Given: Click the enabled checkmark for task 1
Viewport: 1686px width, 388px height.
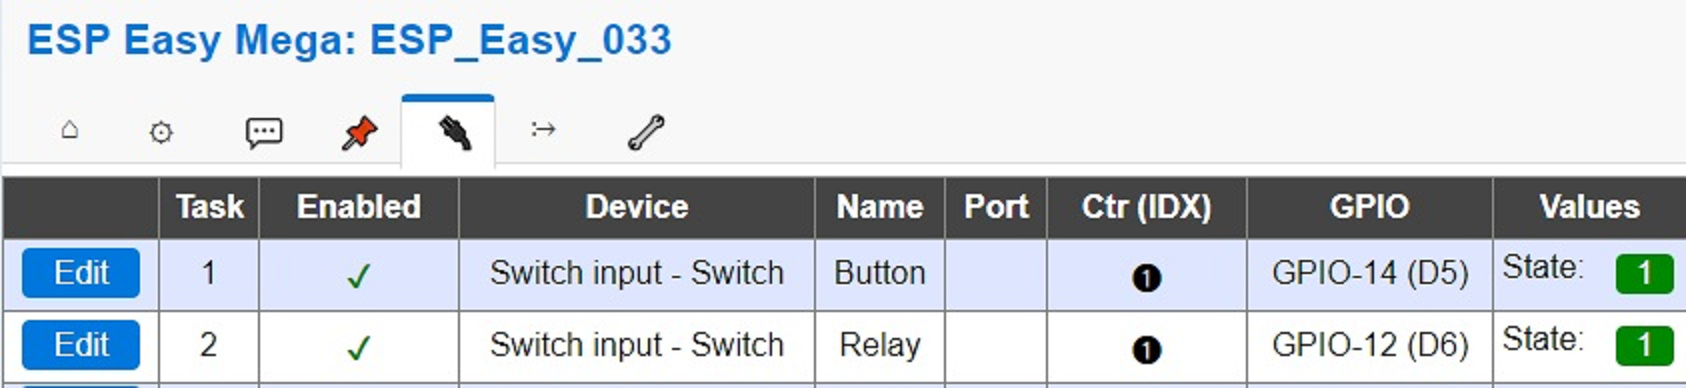Looking at the screenshot, I should (358, 275).
